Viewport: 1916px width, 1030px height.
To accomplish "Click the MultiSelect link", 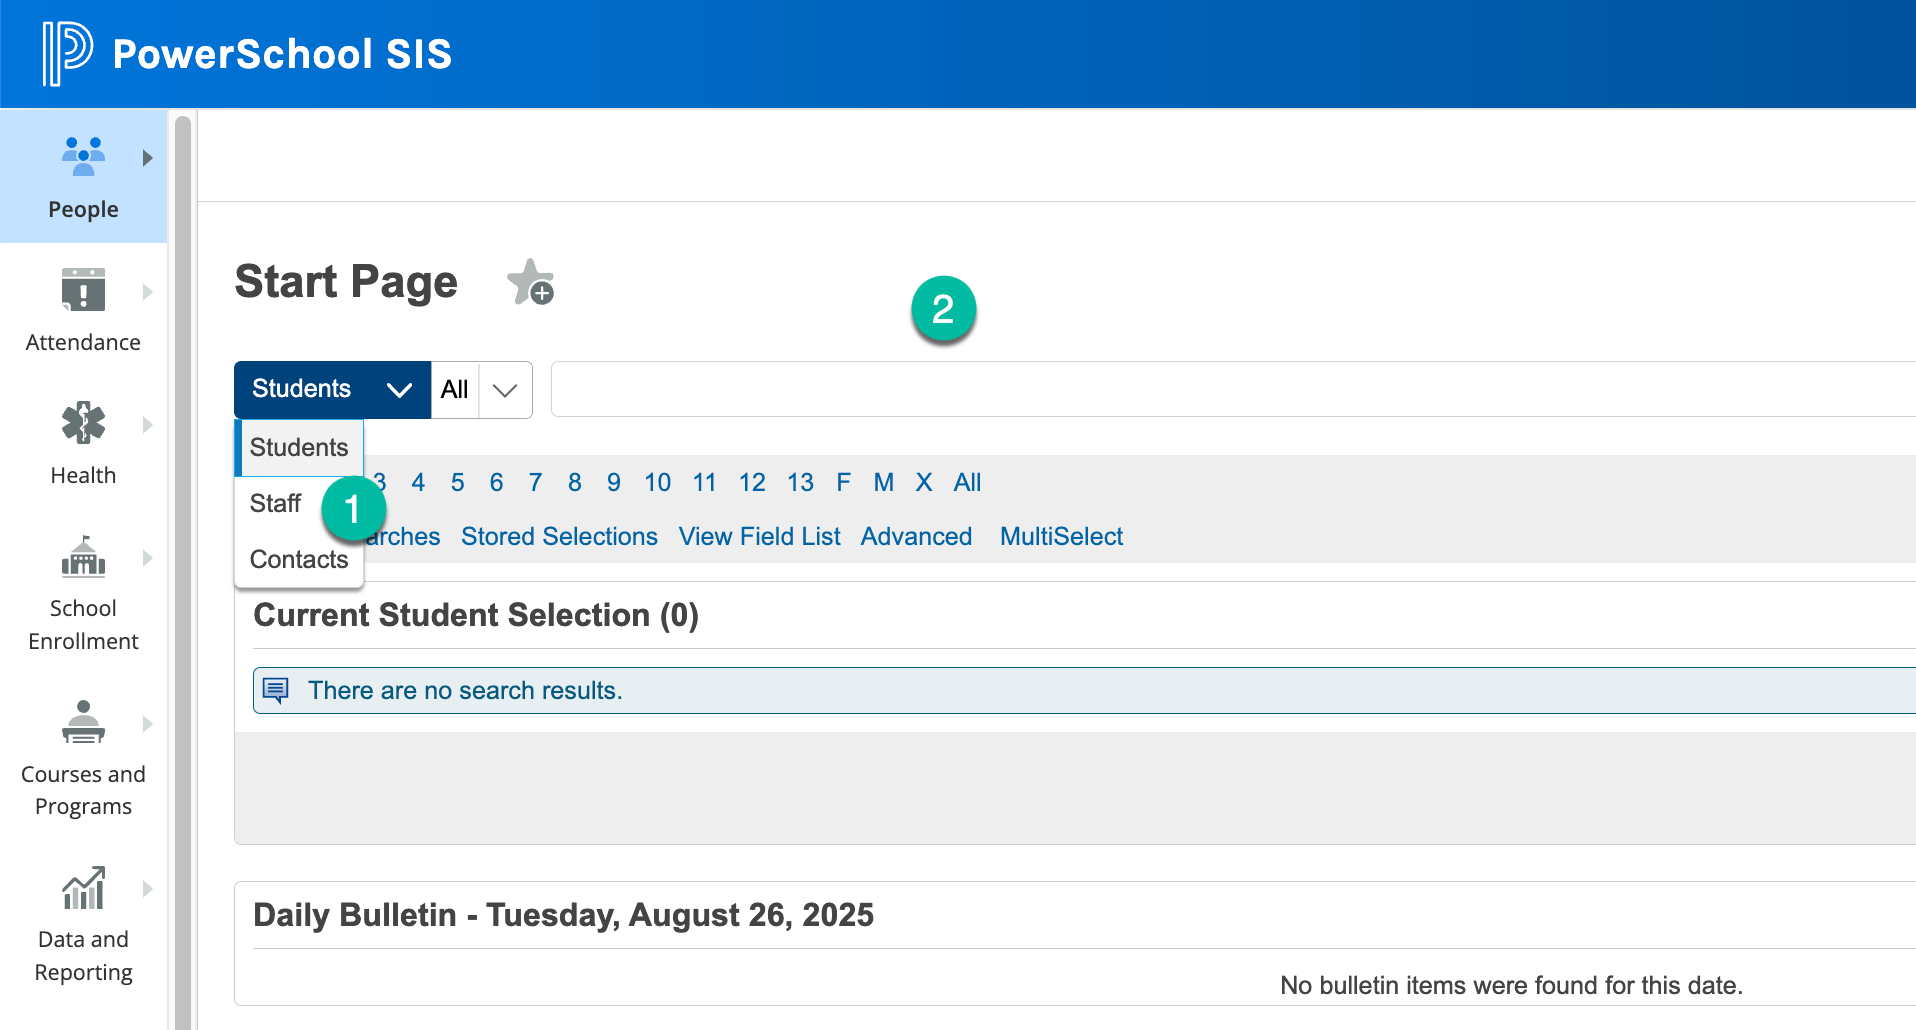I will [x=1061, y=537].
